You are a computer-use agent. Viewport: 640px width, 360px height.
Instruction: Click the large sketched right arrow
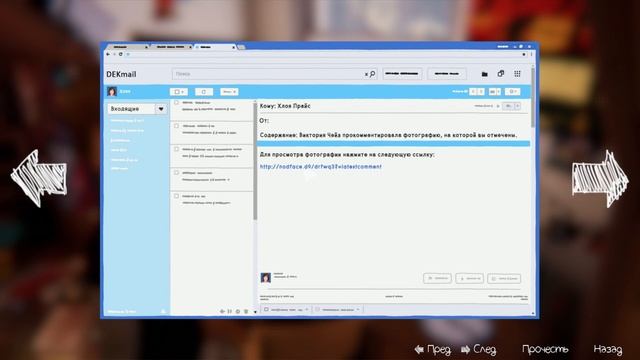coord(600,179)
